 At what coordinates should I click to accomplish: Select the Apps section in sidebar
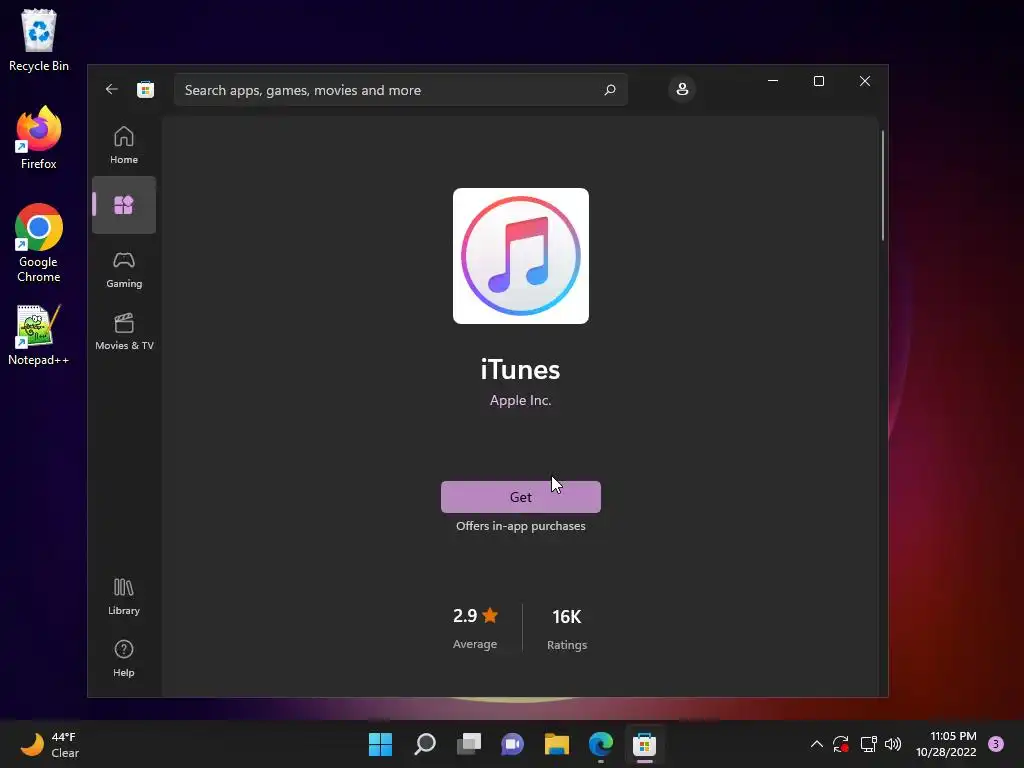click(x=124, y=205)
